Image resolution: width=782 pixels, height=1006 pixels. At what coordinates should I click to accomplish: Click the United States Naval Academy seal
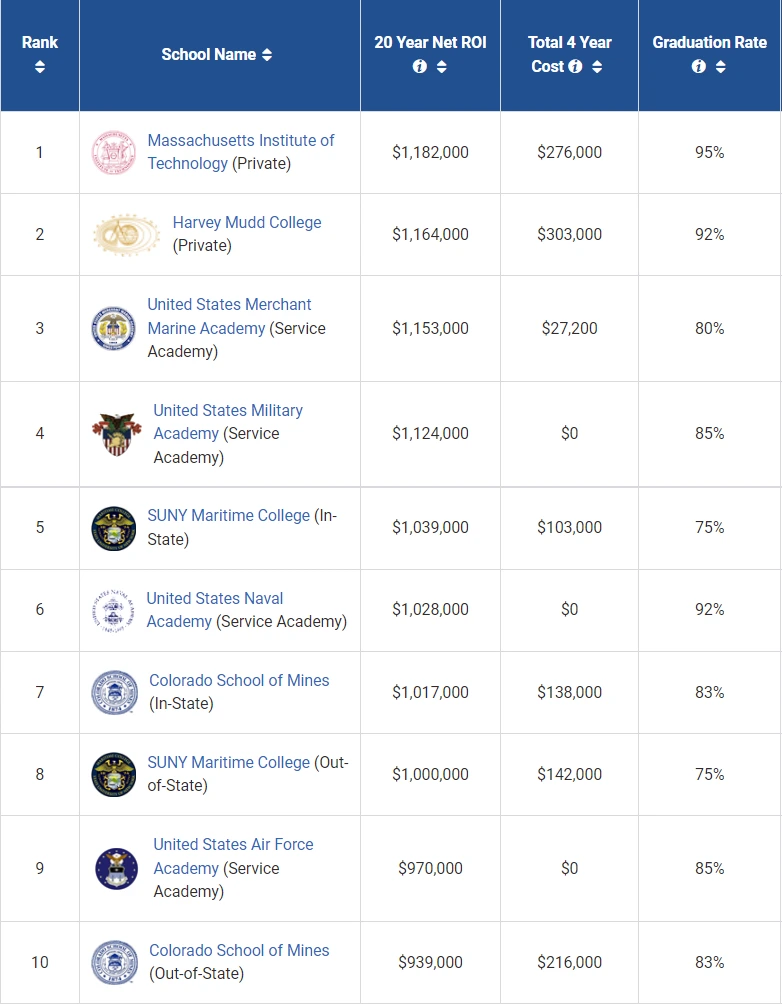pos(111,610)
